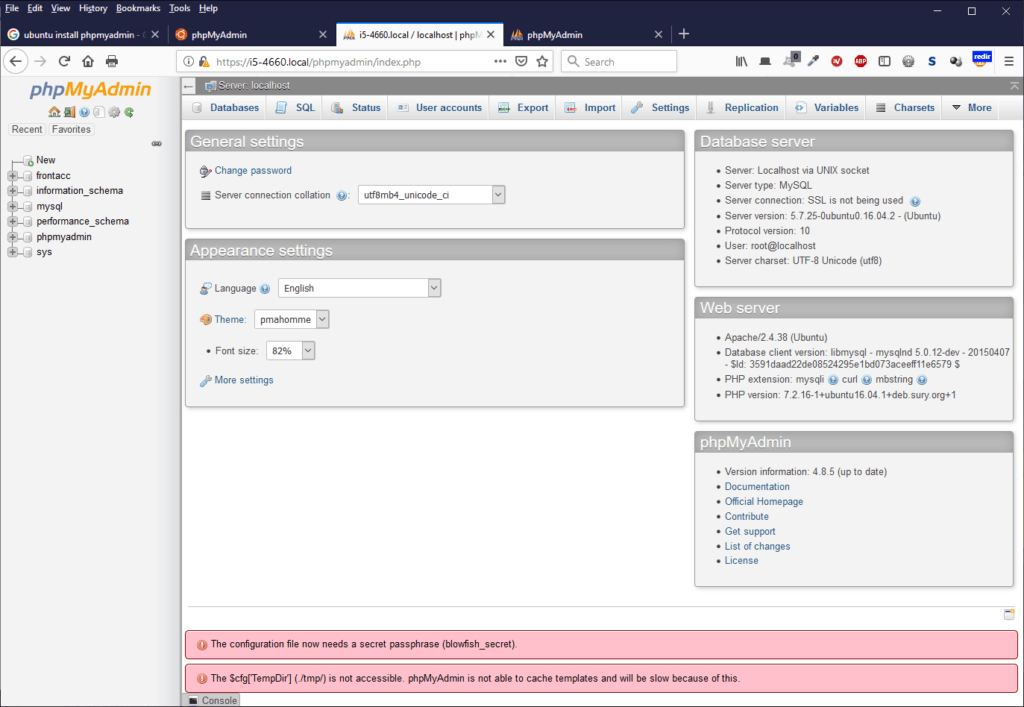Click the browser Back arrow button

point(16,61)
